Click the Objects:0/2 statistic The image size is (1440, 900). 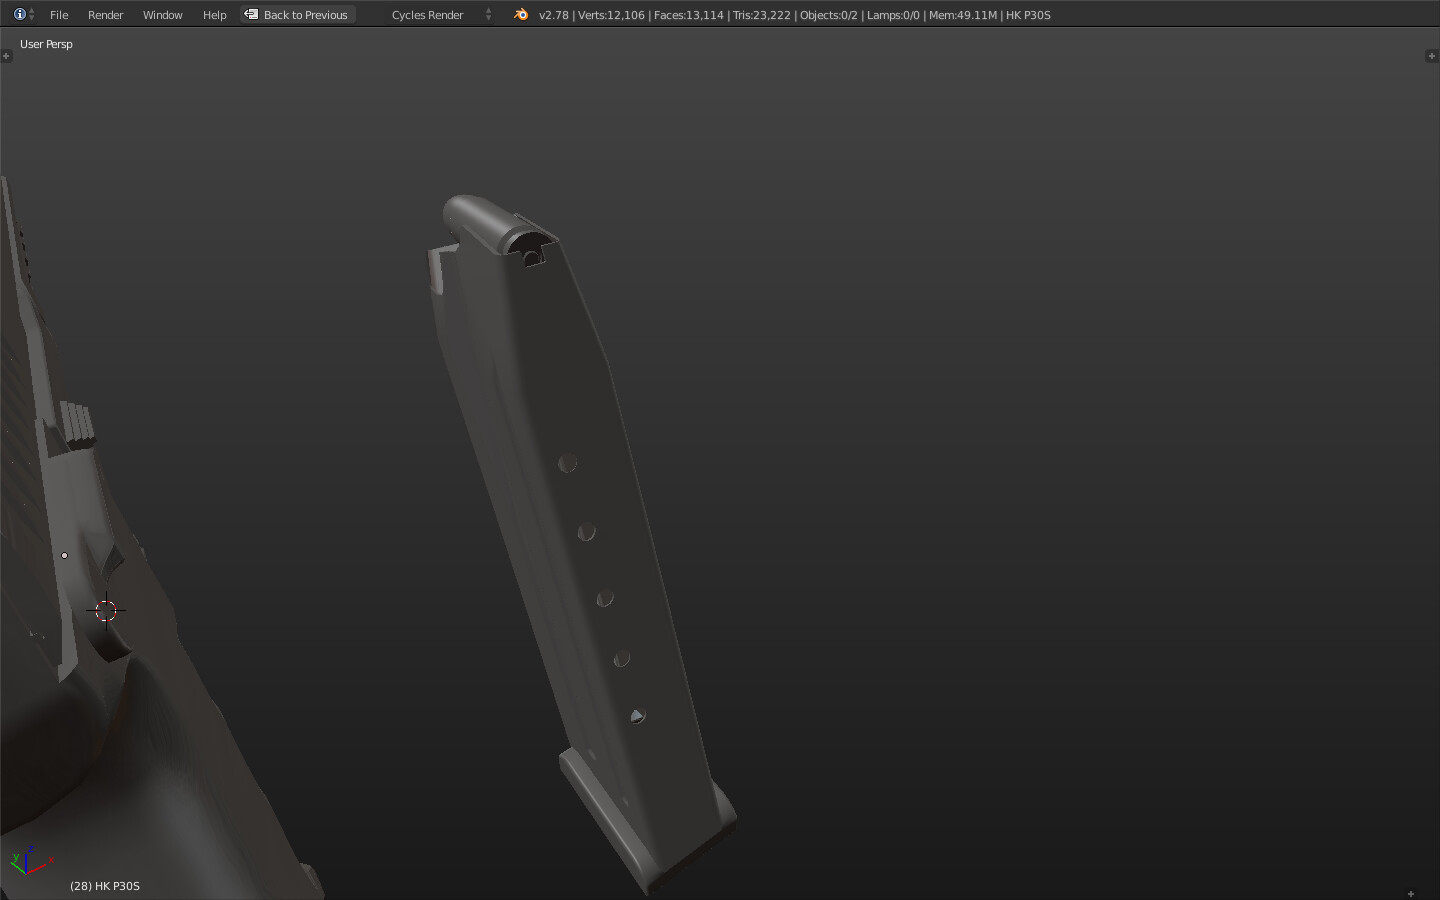click(x=828, y=15)
